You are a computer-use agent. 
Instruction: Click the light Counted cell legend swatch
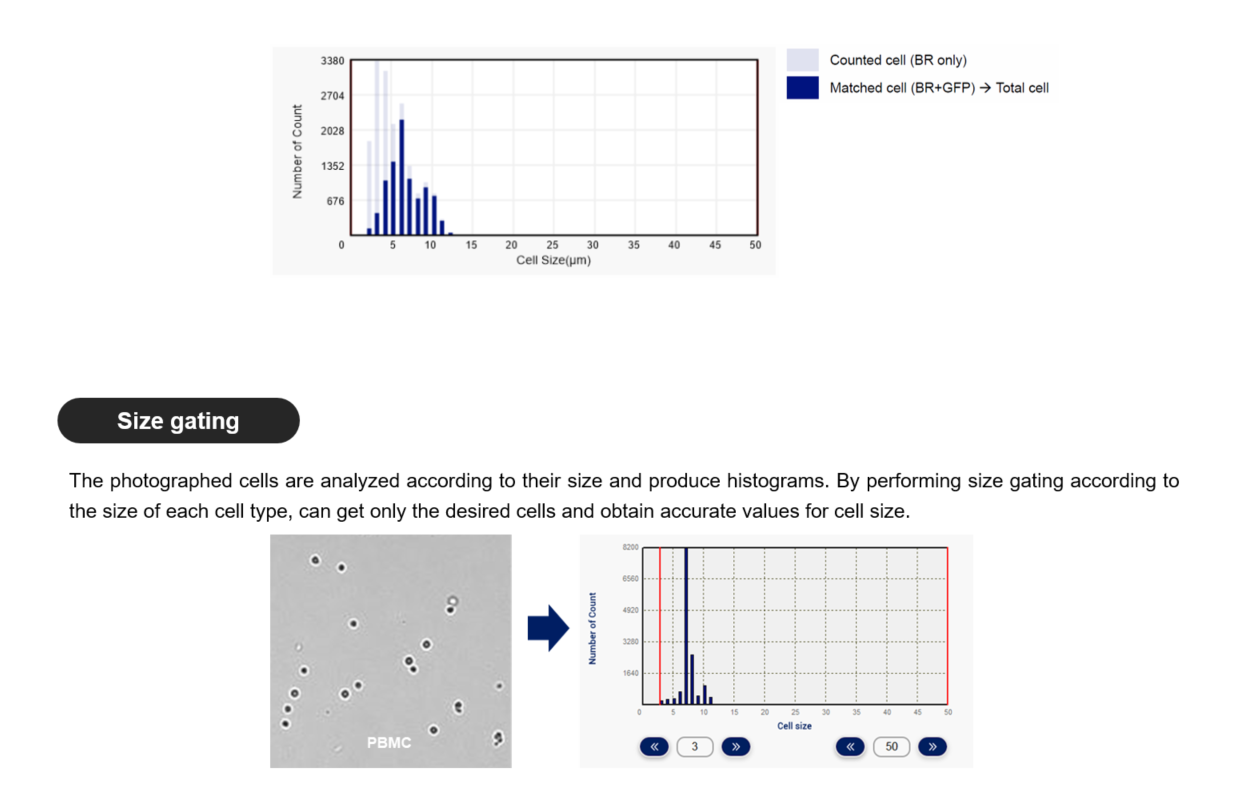[x=802, y=60]
